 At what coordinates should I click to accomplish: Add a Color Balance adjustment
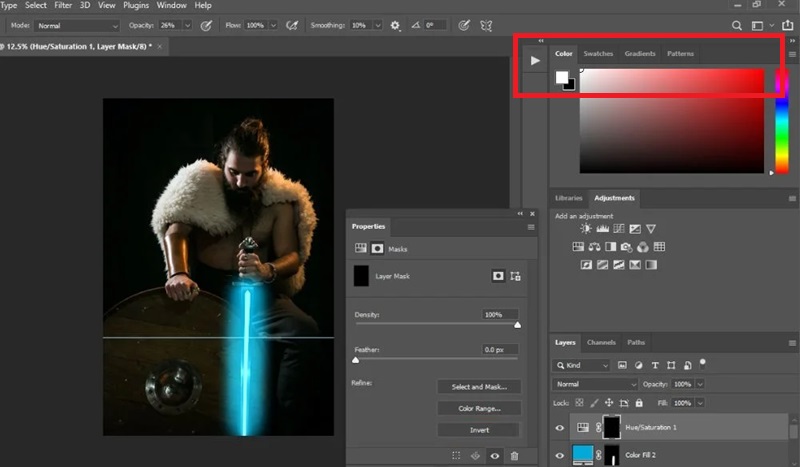click(594, 247)
